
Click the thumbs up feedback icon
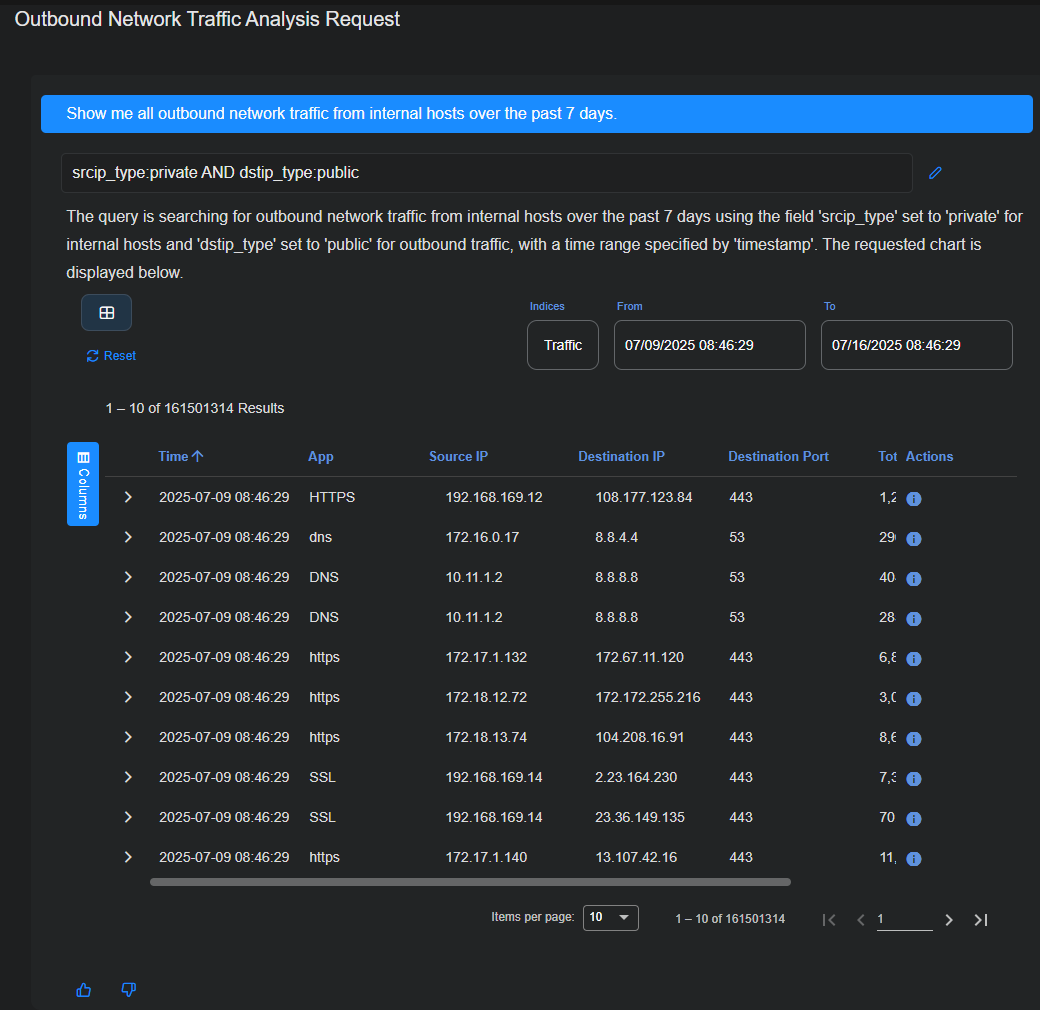click(x=84, y=990)
